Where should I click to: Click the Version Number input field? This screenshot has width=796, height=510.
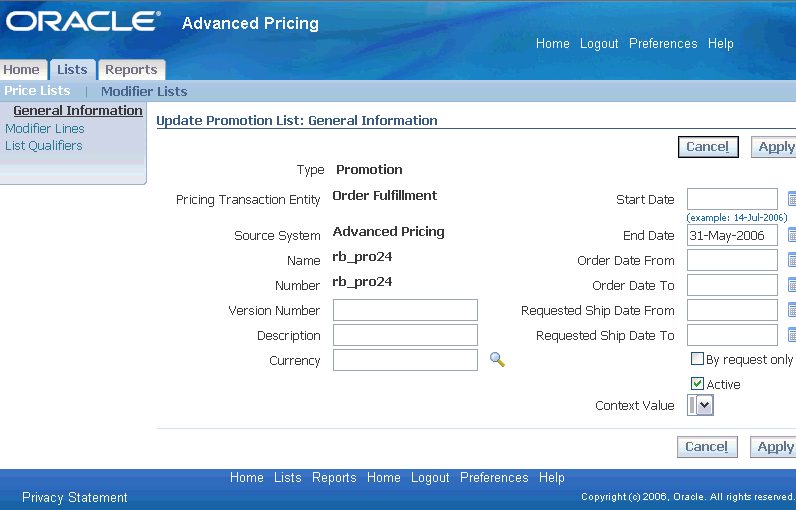point(405,310)
